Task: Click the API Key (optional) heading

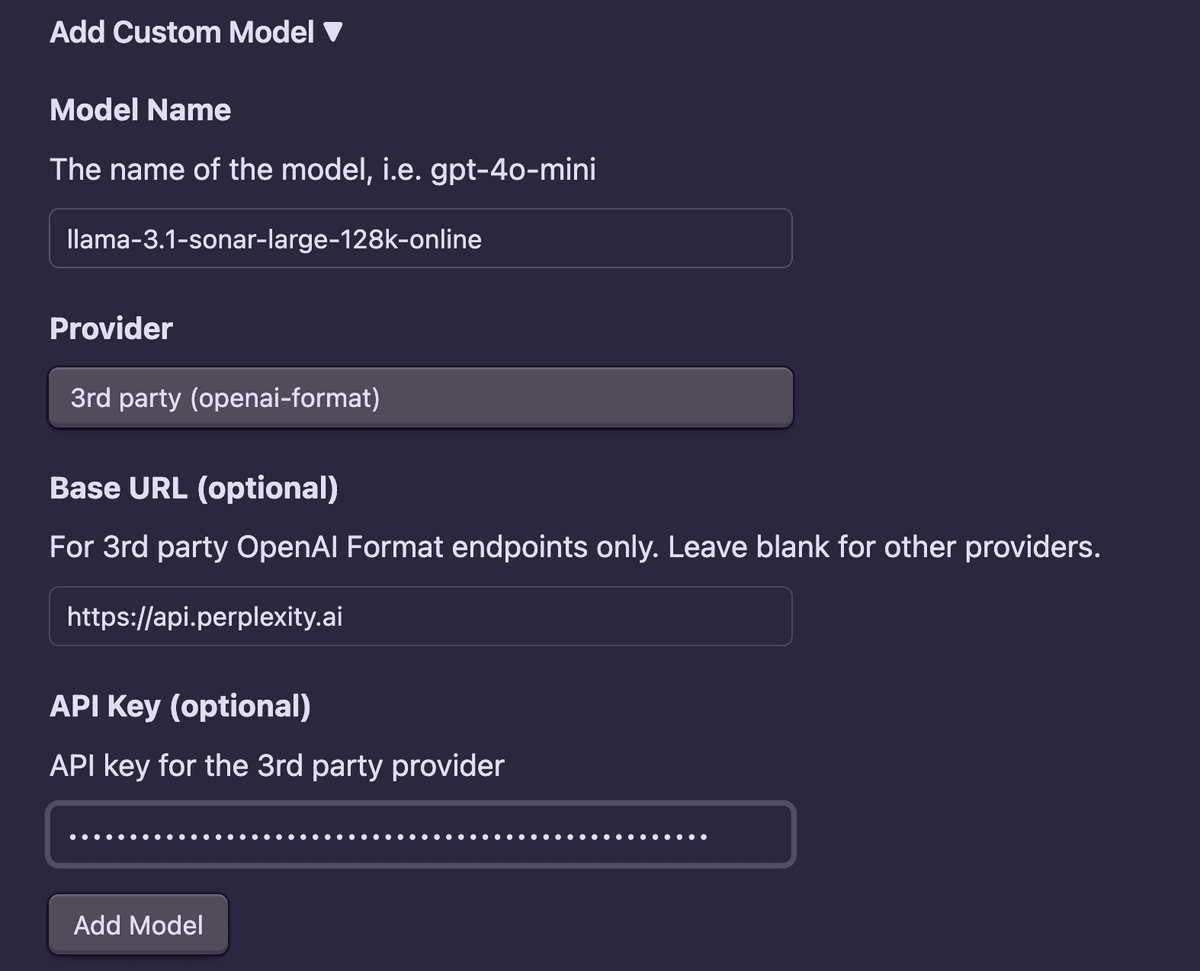Action: 180,706
